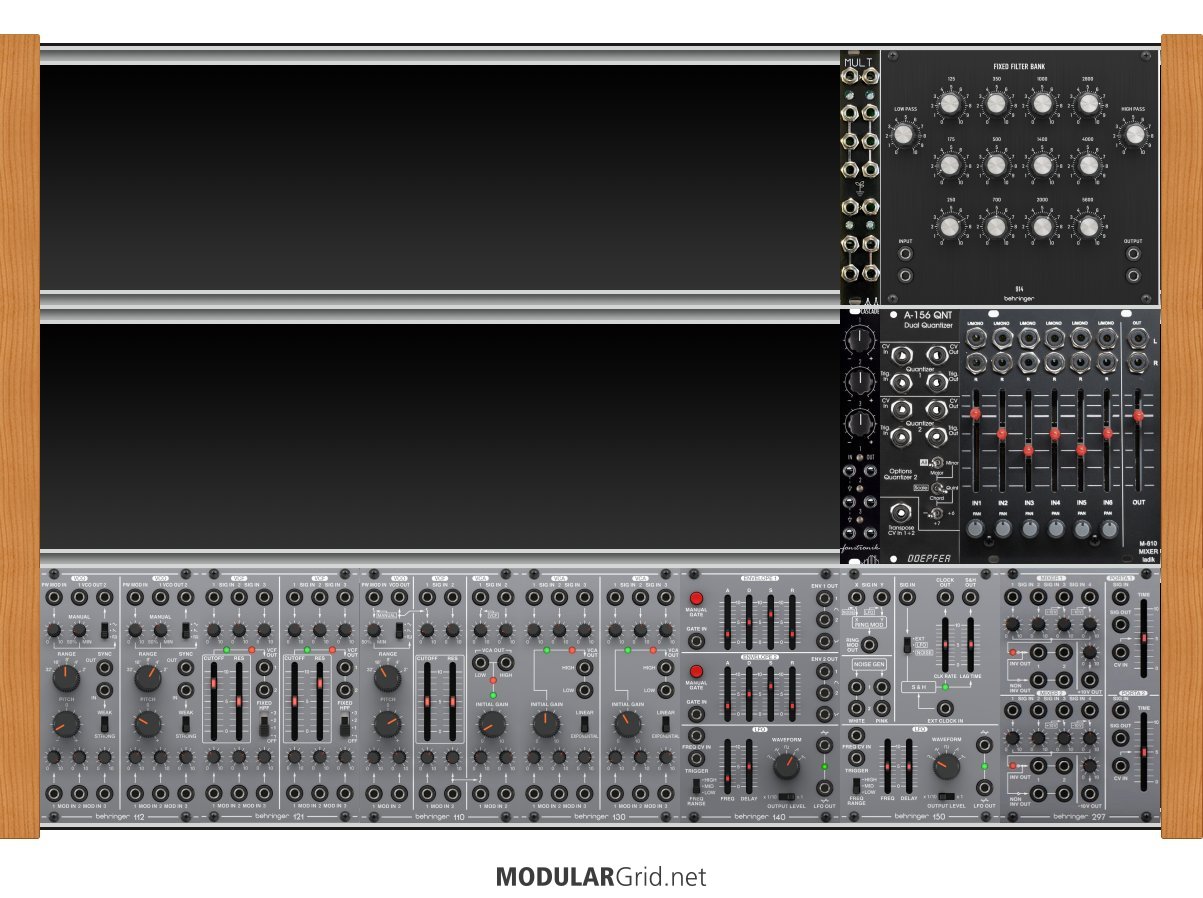The width and height of the screenshot is (1203, 898).
Task: Select the HIGH PASS knob on Fixed Filter Bank
Action: (1134, 134)
